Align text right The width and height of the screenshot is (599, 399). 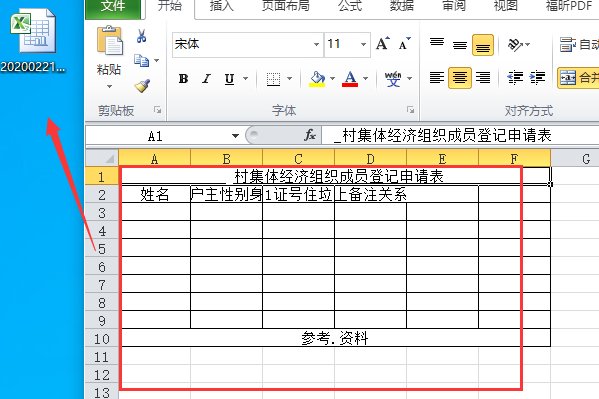[483, 78]
